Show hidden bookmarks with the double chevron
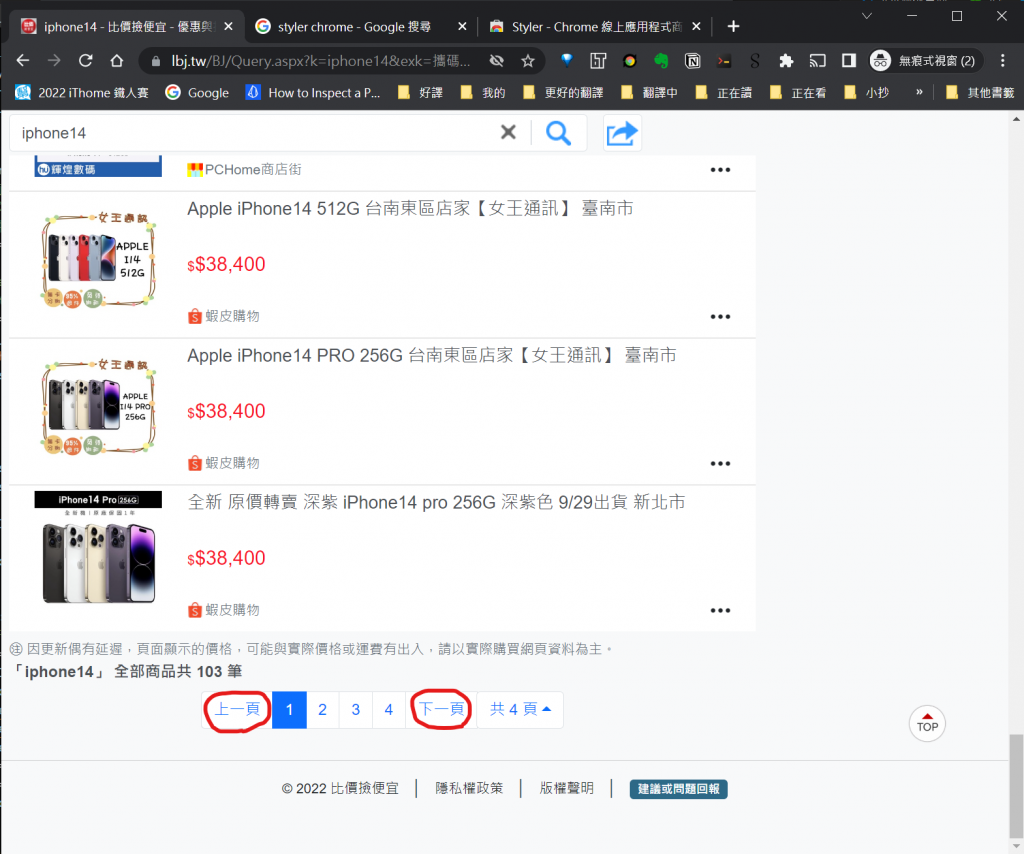The image size is (1024, 854). (920, 92)
